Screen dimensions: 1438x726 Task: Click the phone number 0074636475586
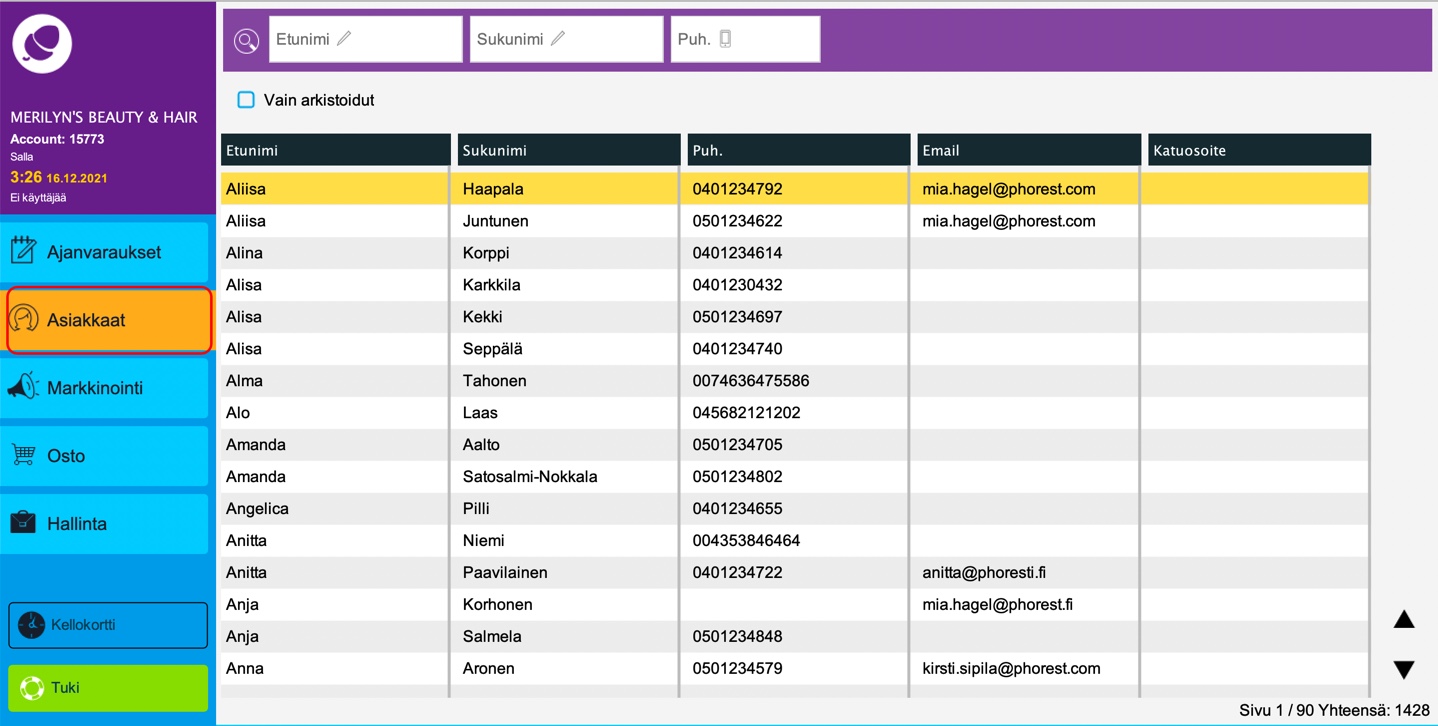(751, 381)
